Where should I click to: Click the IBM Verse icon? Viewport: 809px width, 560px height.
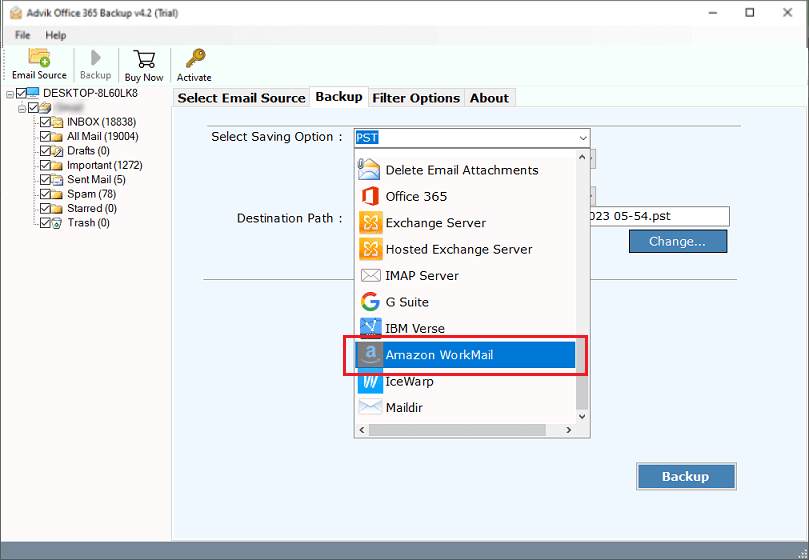370,327
